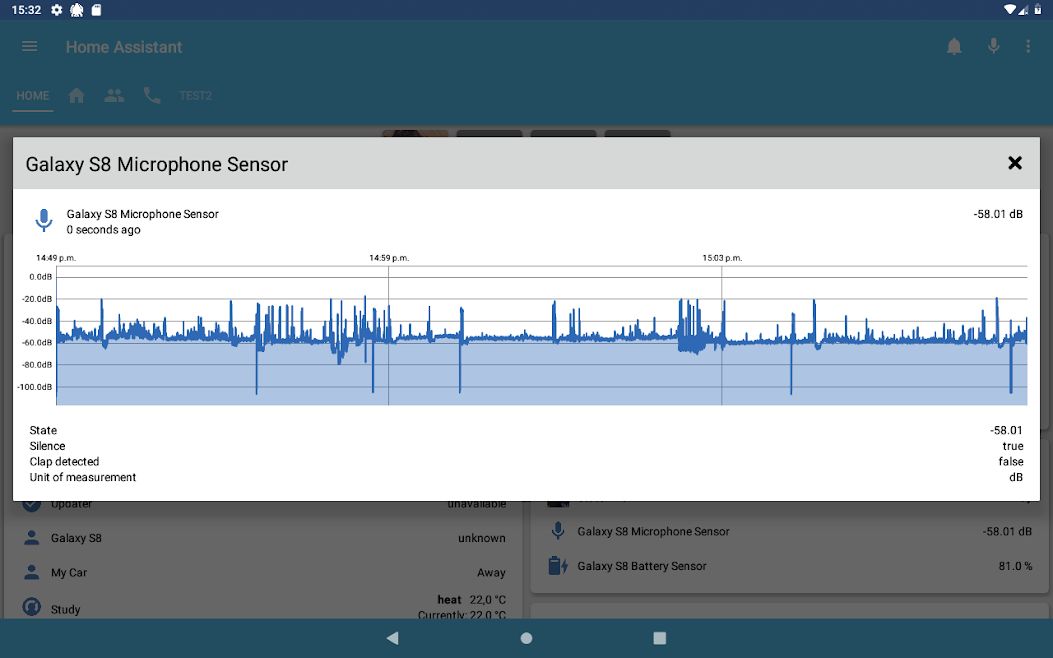1053x658 pixels.
Task: Open the phone icon tab
Action: click(x=152, y=95)
